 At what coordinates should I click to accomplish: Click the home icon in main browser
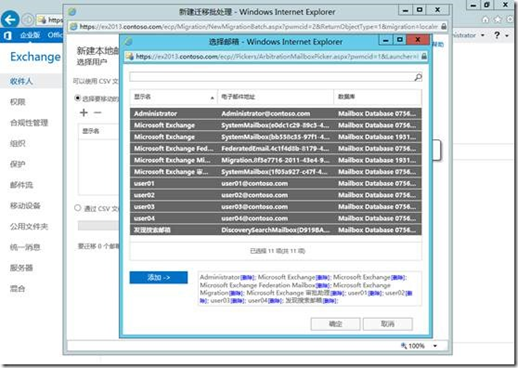(485, 20)
